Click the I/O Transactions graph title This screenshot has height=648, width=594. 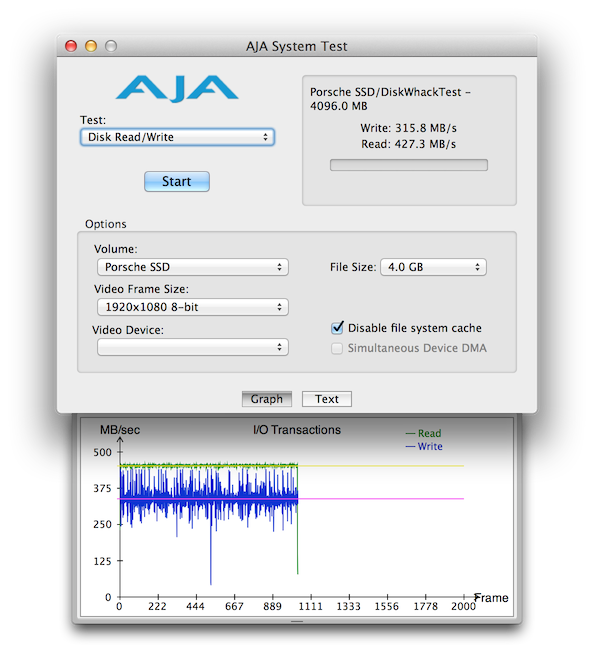click(297, 430)
